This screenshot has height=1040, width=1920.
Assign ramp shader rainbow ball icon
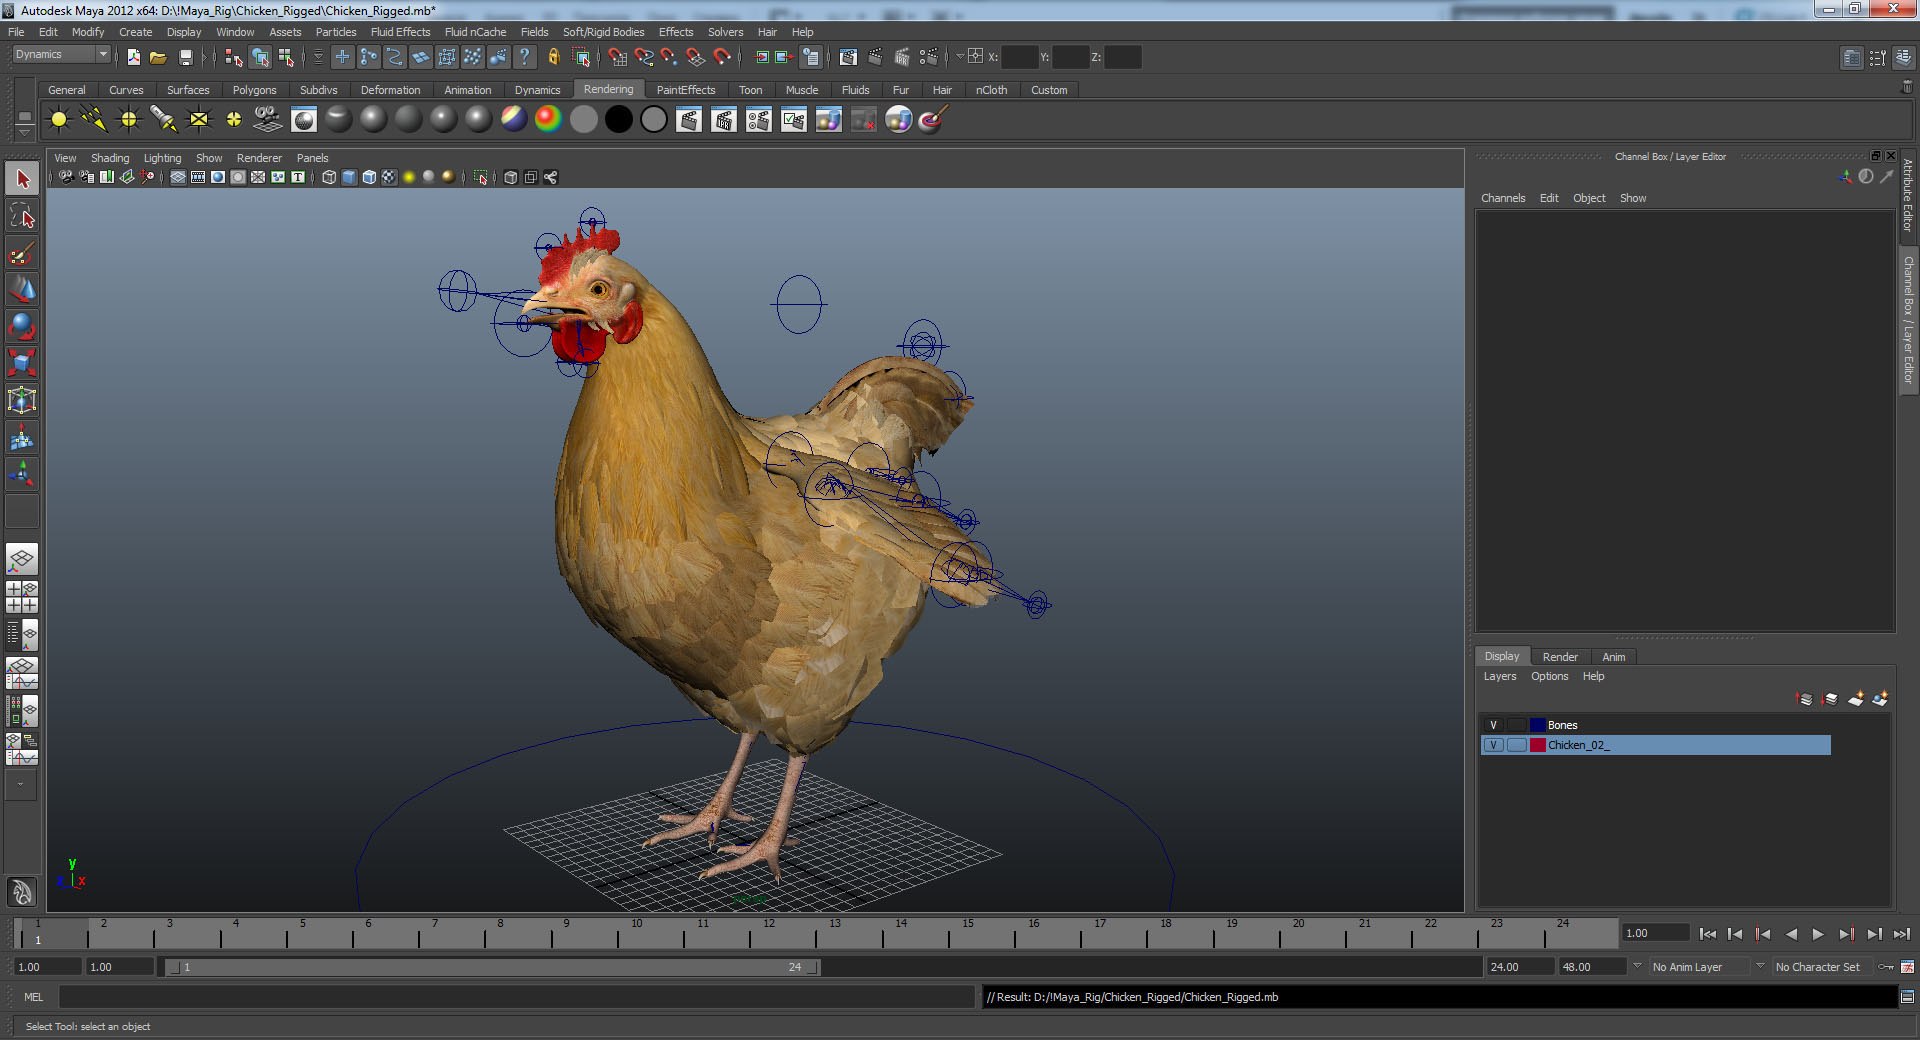click(x=548, y=120)
